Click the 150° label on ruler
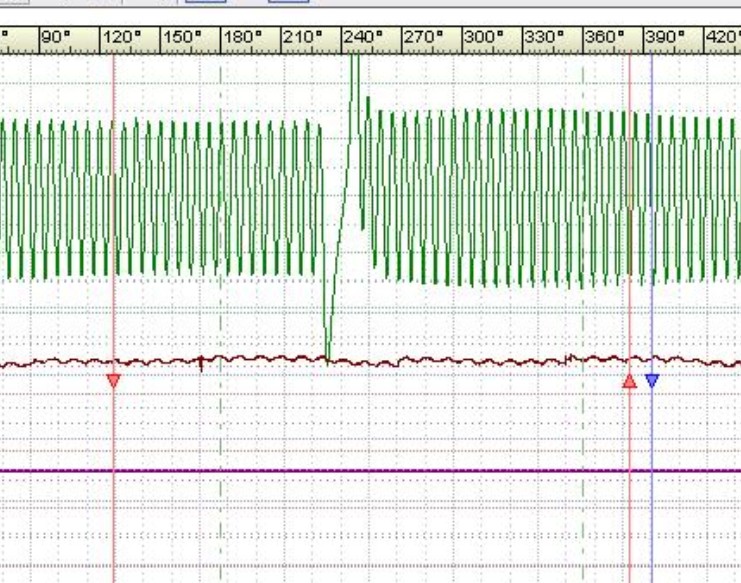The width and height of the screenshot is (741, 583). tap(182, 36)
